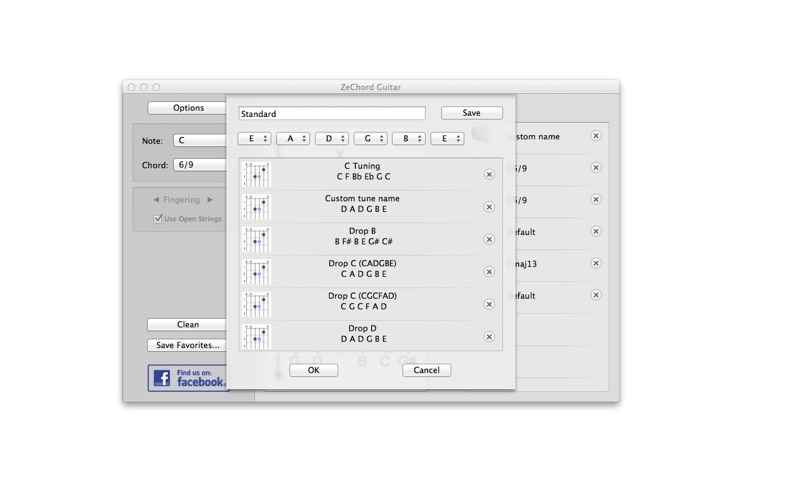Click the maj13 favorite text in main window
The height and width of the screenshot is (500, 800).
[x=524, y=264]
